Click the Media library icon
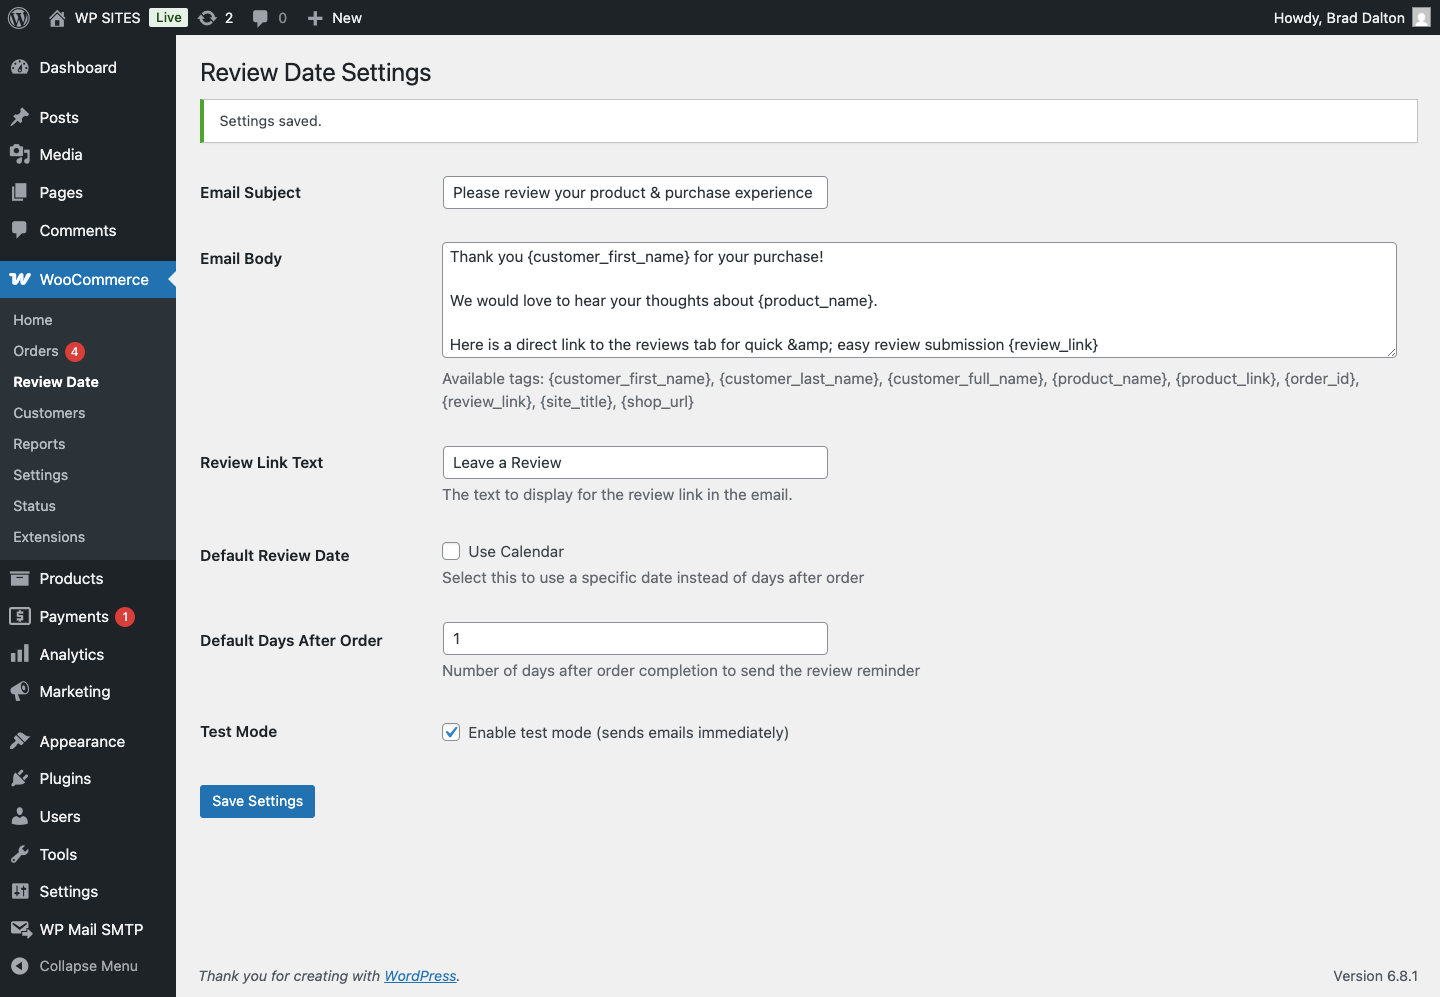 click(20, 155)
